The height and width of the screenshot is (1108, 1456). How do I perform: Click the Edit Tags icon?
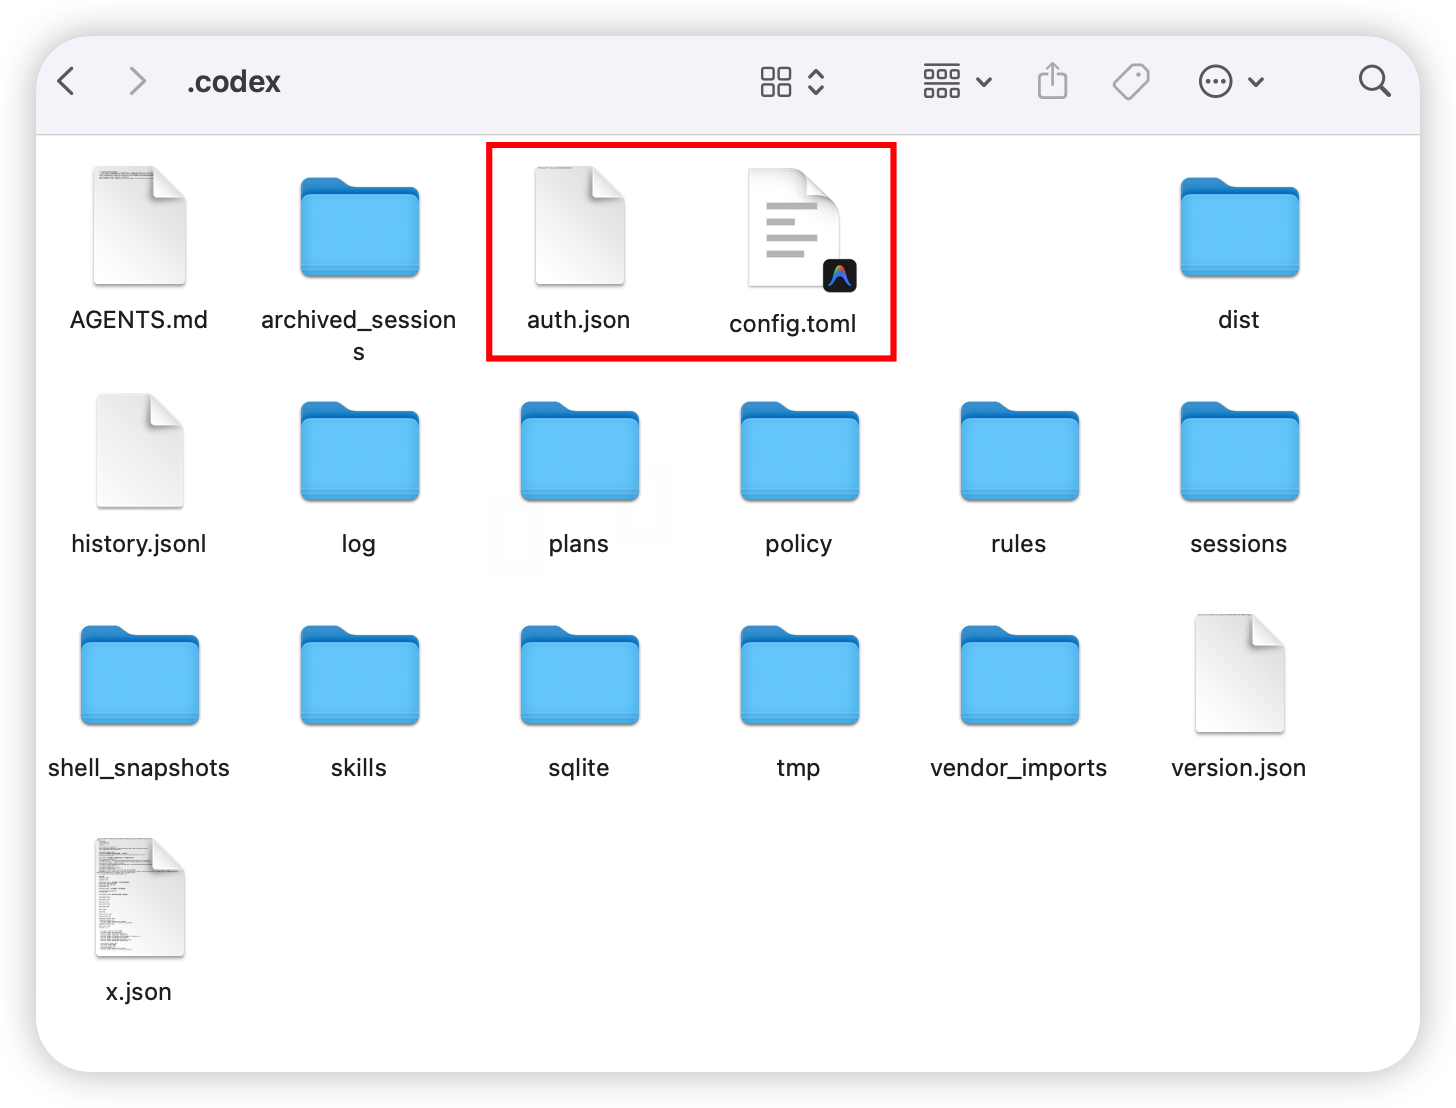[x=1131, y=81]
